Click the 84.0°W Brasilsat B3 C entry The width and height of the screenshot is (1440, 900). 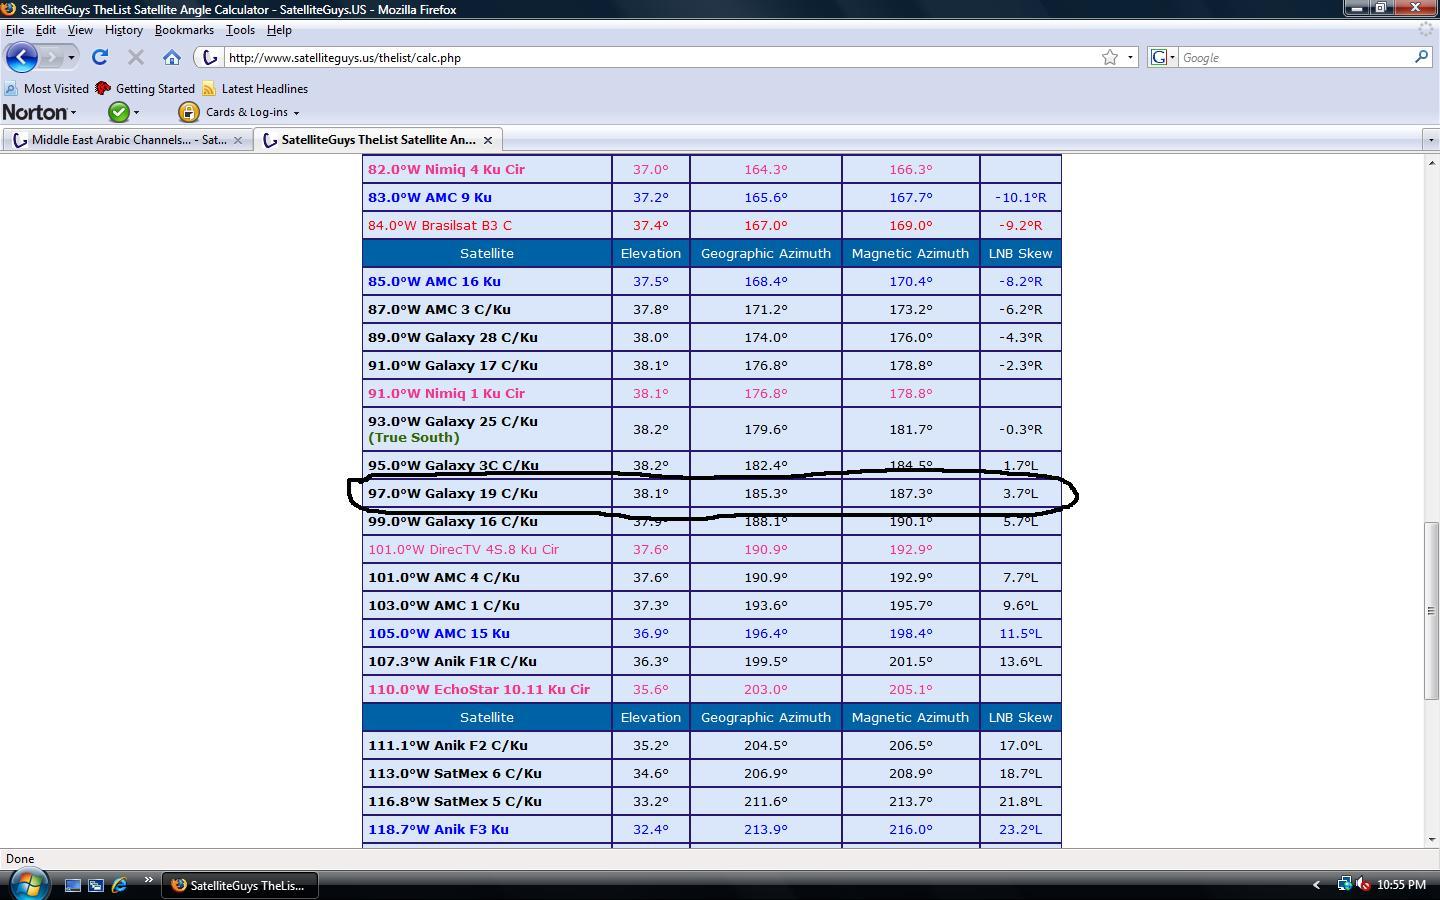(x=440, y=225)
